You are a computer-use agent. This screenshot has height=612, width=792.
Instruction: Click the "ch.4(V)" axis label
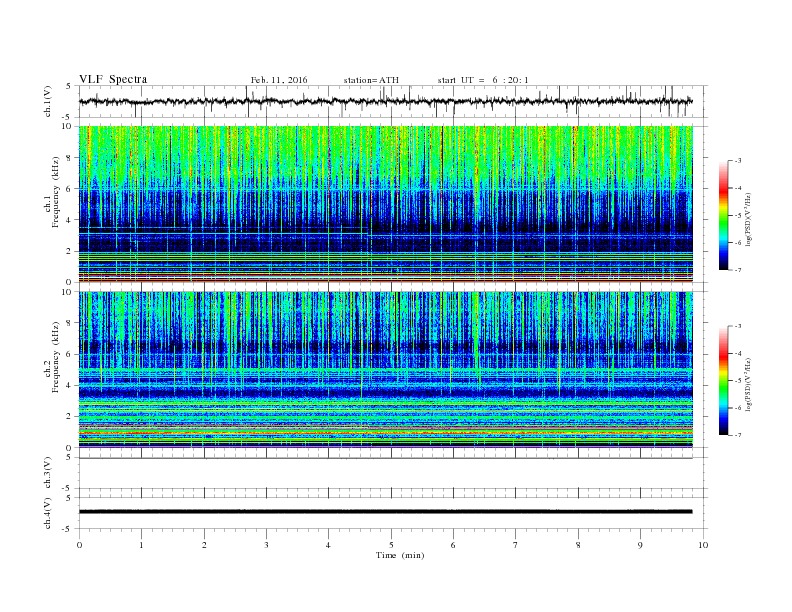tap(48, 513)
